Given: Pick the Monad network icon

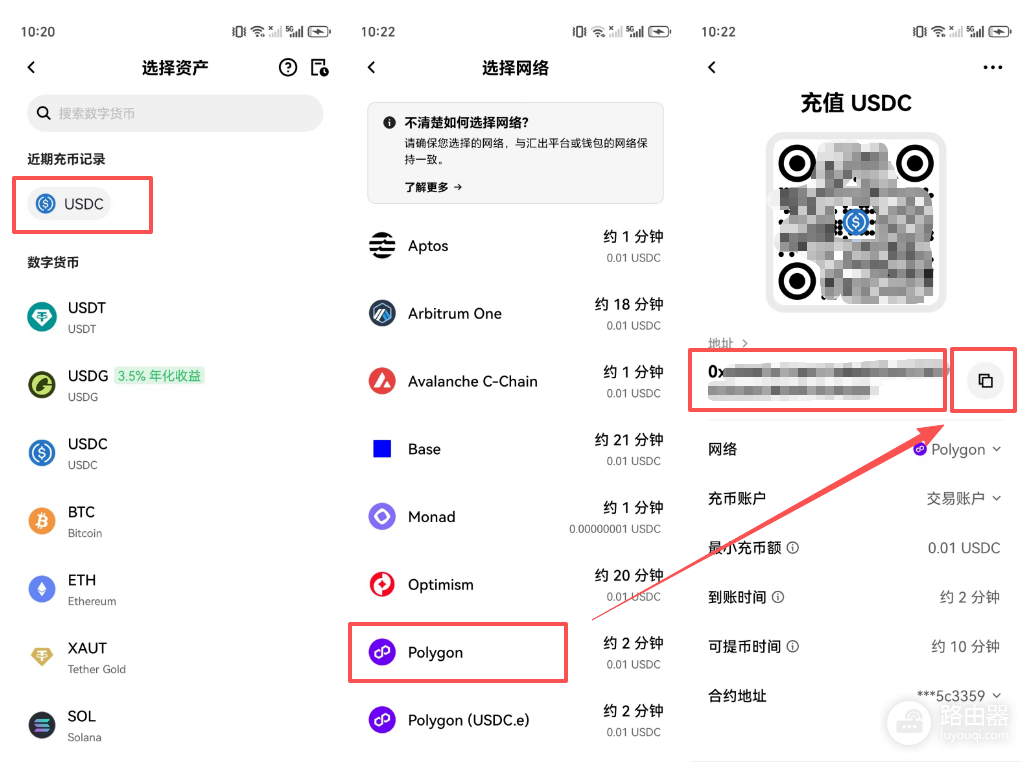Looking at the screenshot, I should point(382,517).
